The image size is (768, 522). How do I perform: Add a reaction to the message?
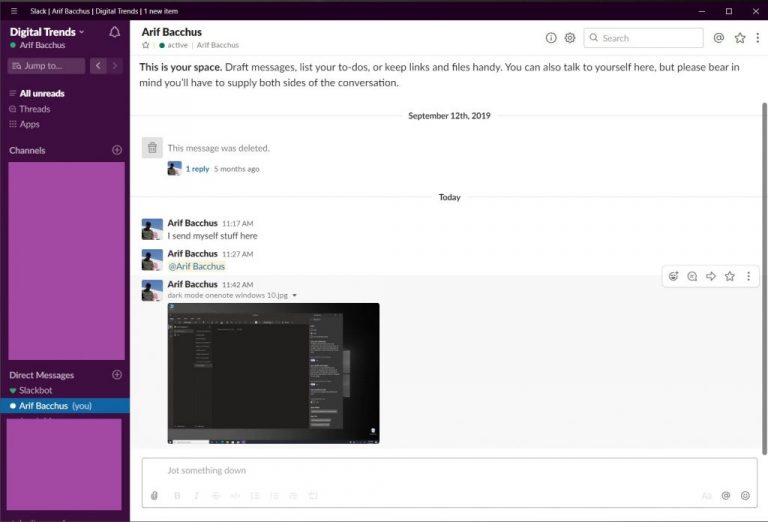673,276
